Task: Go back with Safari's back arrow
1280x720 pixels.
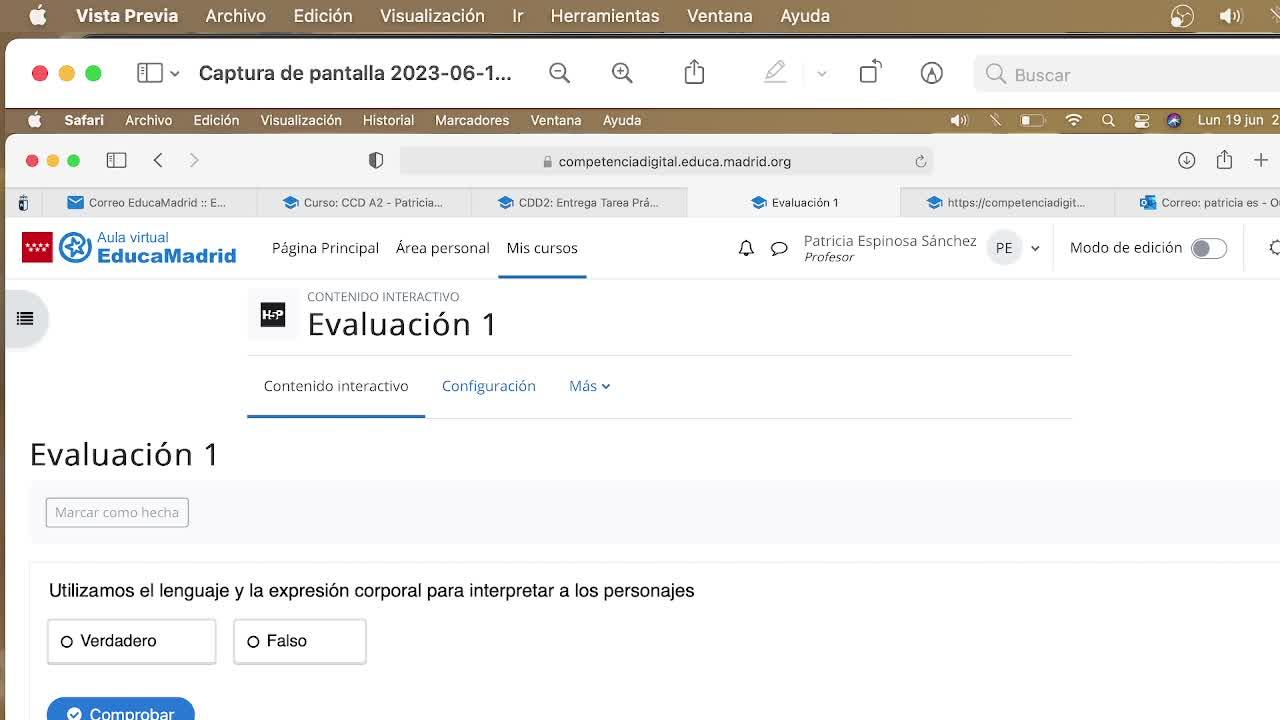Action: (158, 160)
